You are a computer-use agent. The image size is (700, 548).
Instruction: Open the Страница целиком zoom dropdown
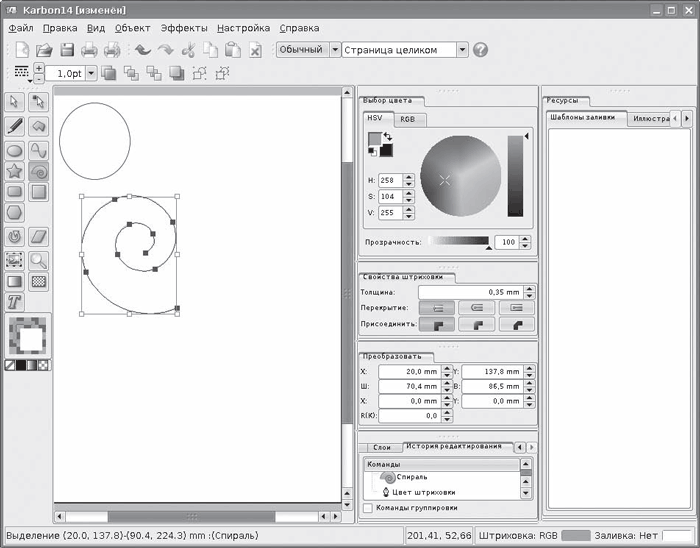click(462, 49)
